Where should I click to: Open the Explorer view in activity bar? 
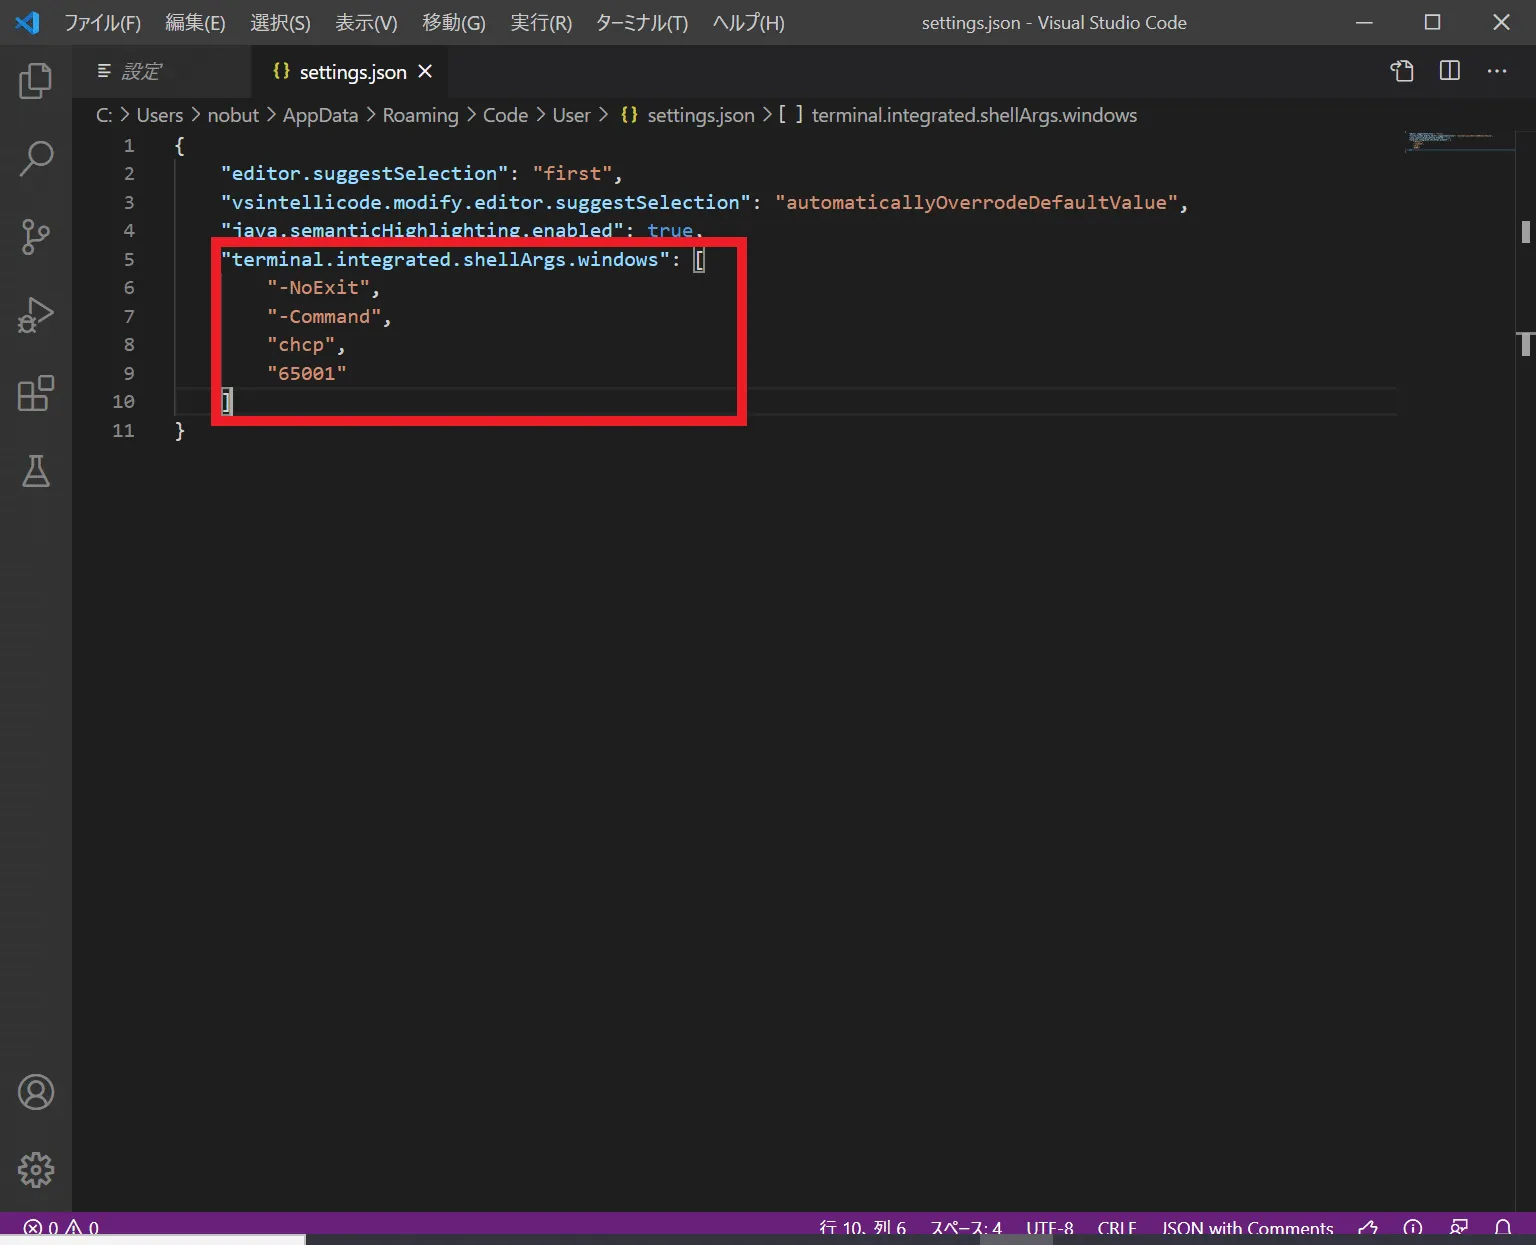pos(36,80)
